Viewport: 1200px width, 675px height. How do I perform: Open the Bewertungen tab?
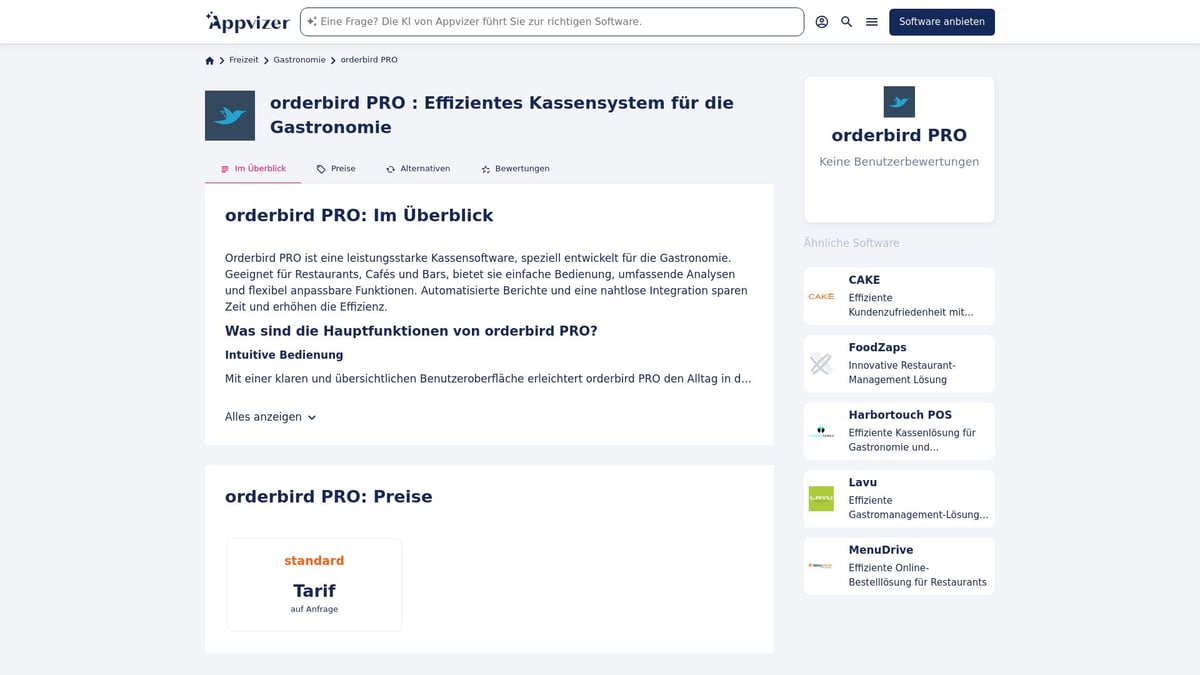[515, 168]
